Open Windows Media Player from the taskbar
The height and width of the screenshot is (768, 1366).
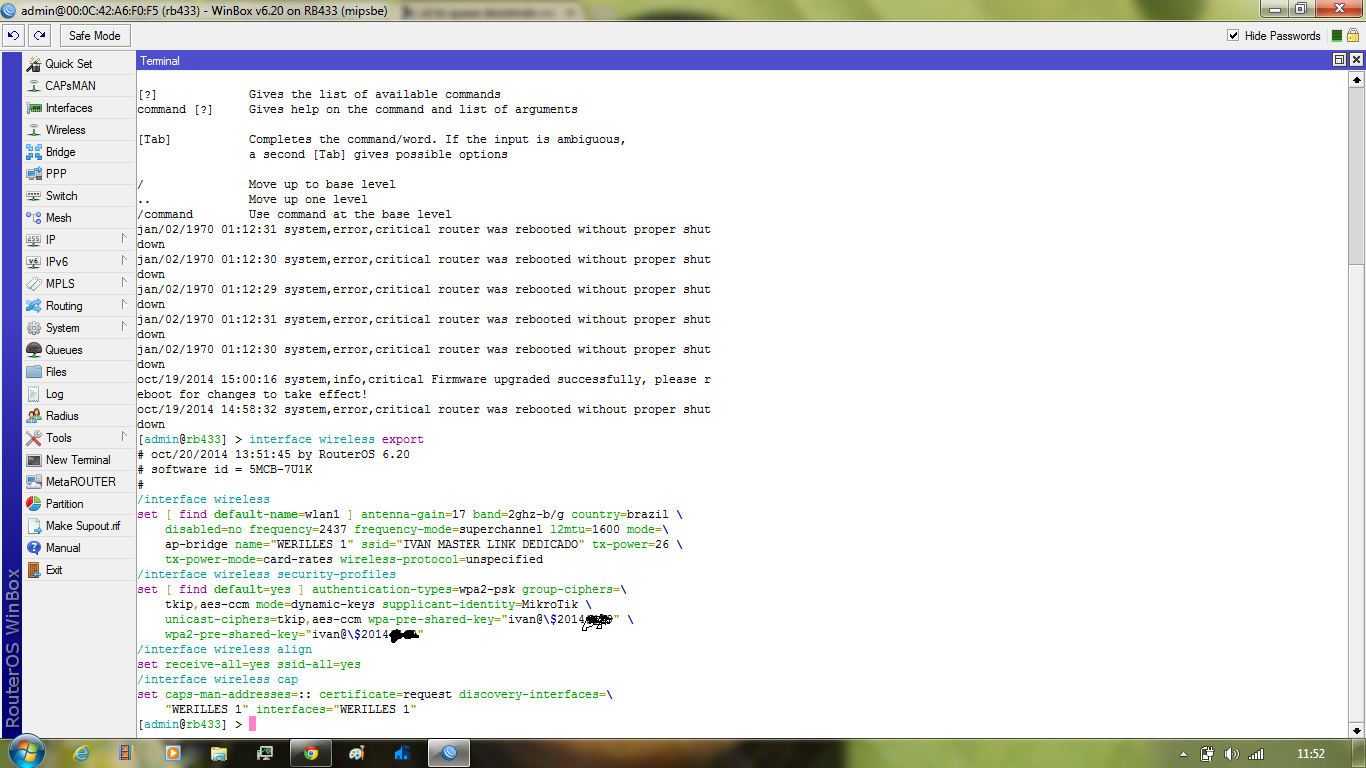coord(173,753)
